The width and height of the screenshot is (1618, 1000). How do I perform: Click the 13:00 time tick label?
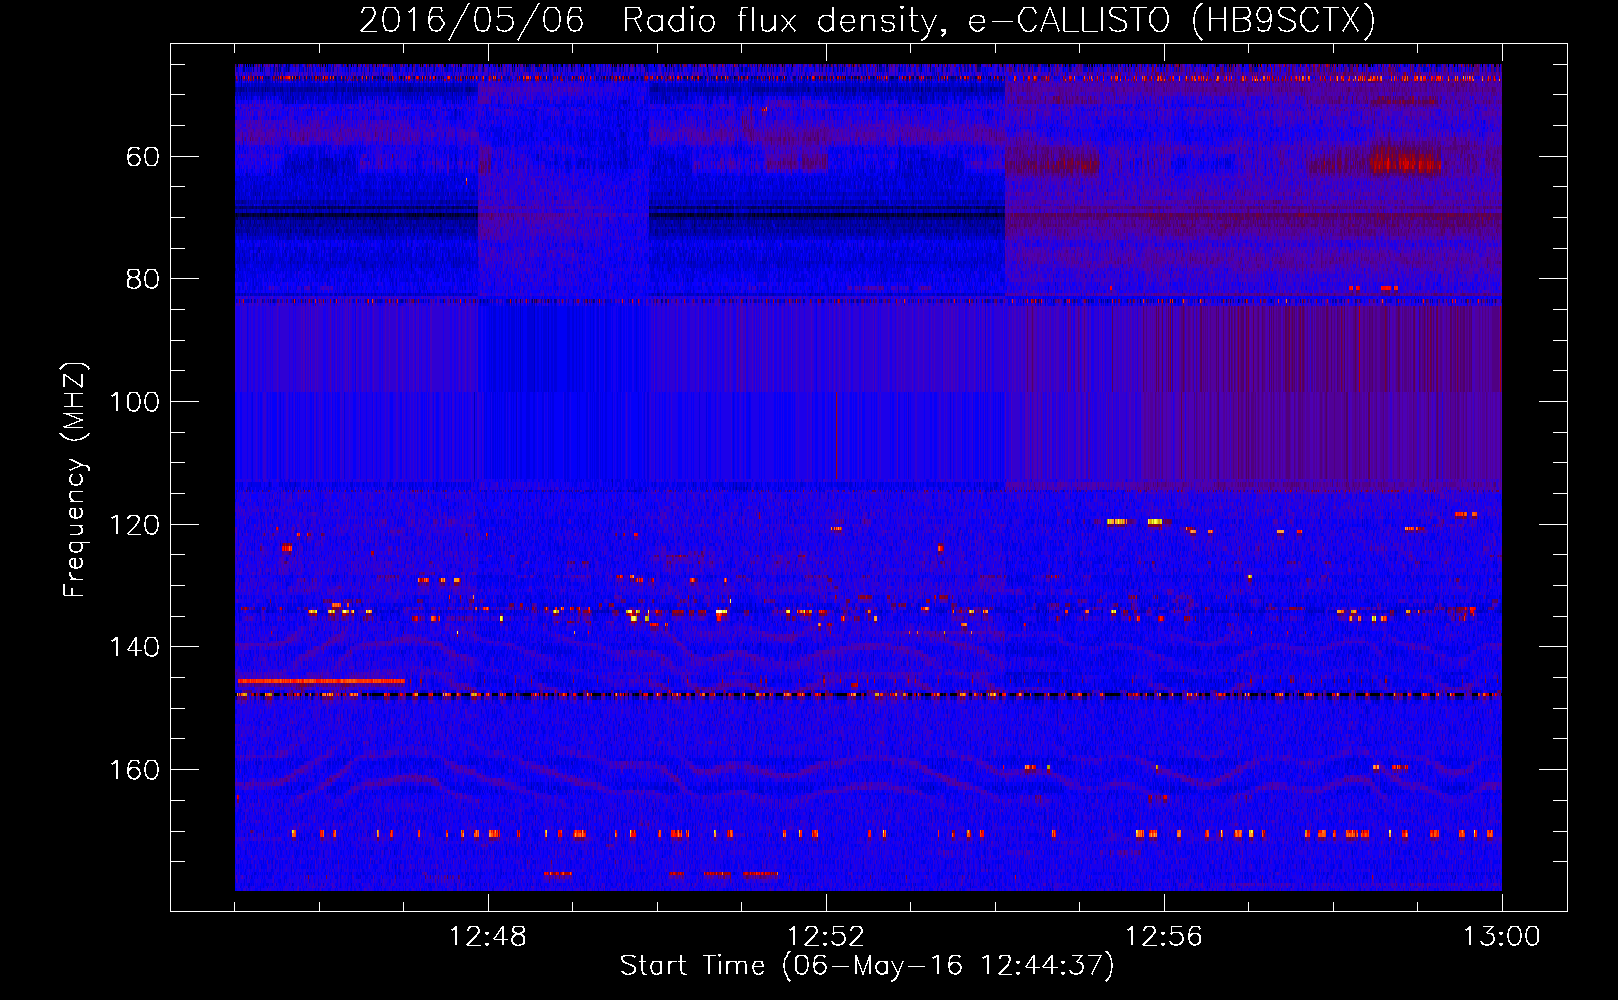[1502, 937]
